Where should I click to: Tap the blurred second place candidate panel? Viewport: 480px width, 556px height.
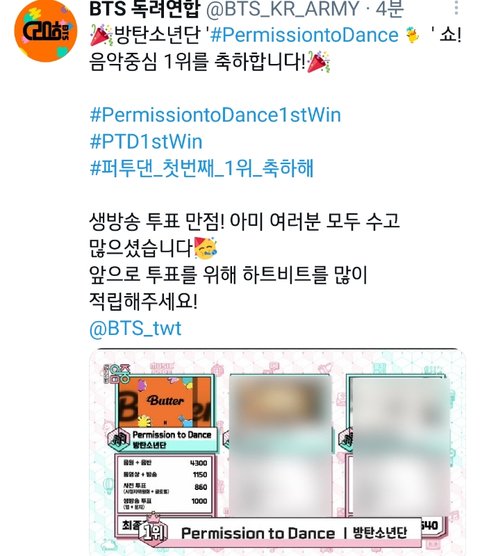pos(280,445)
